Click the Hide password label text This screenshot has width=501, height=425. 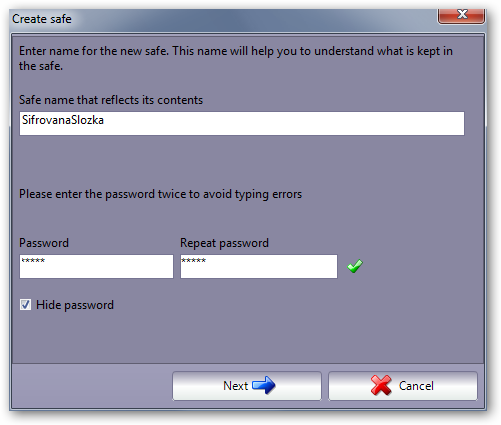(75, 305)
